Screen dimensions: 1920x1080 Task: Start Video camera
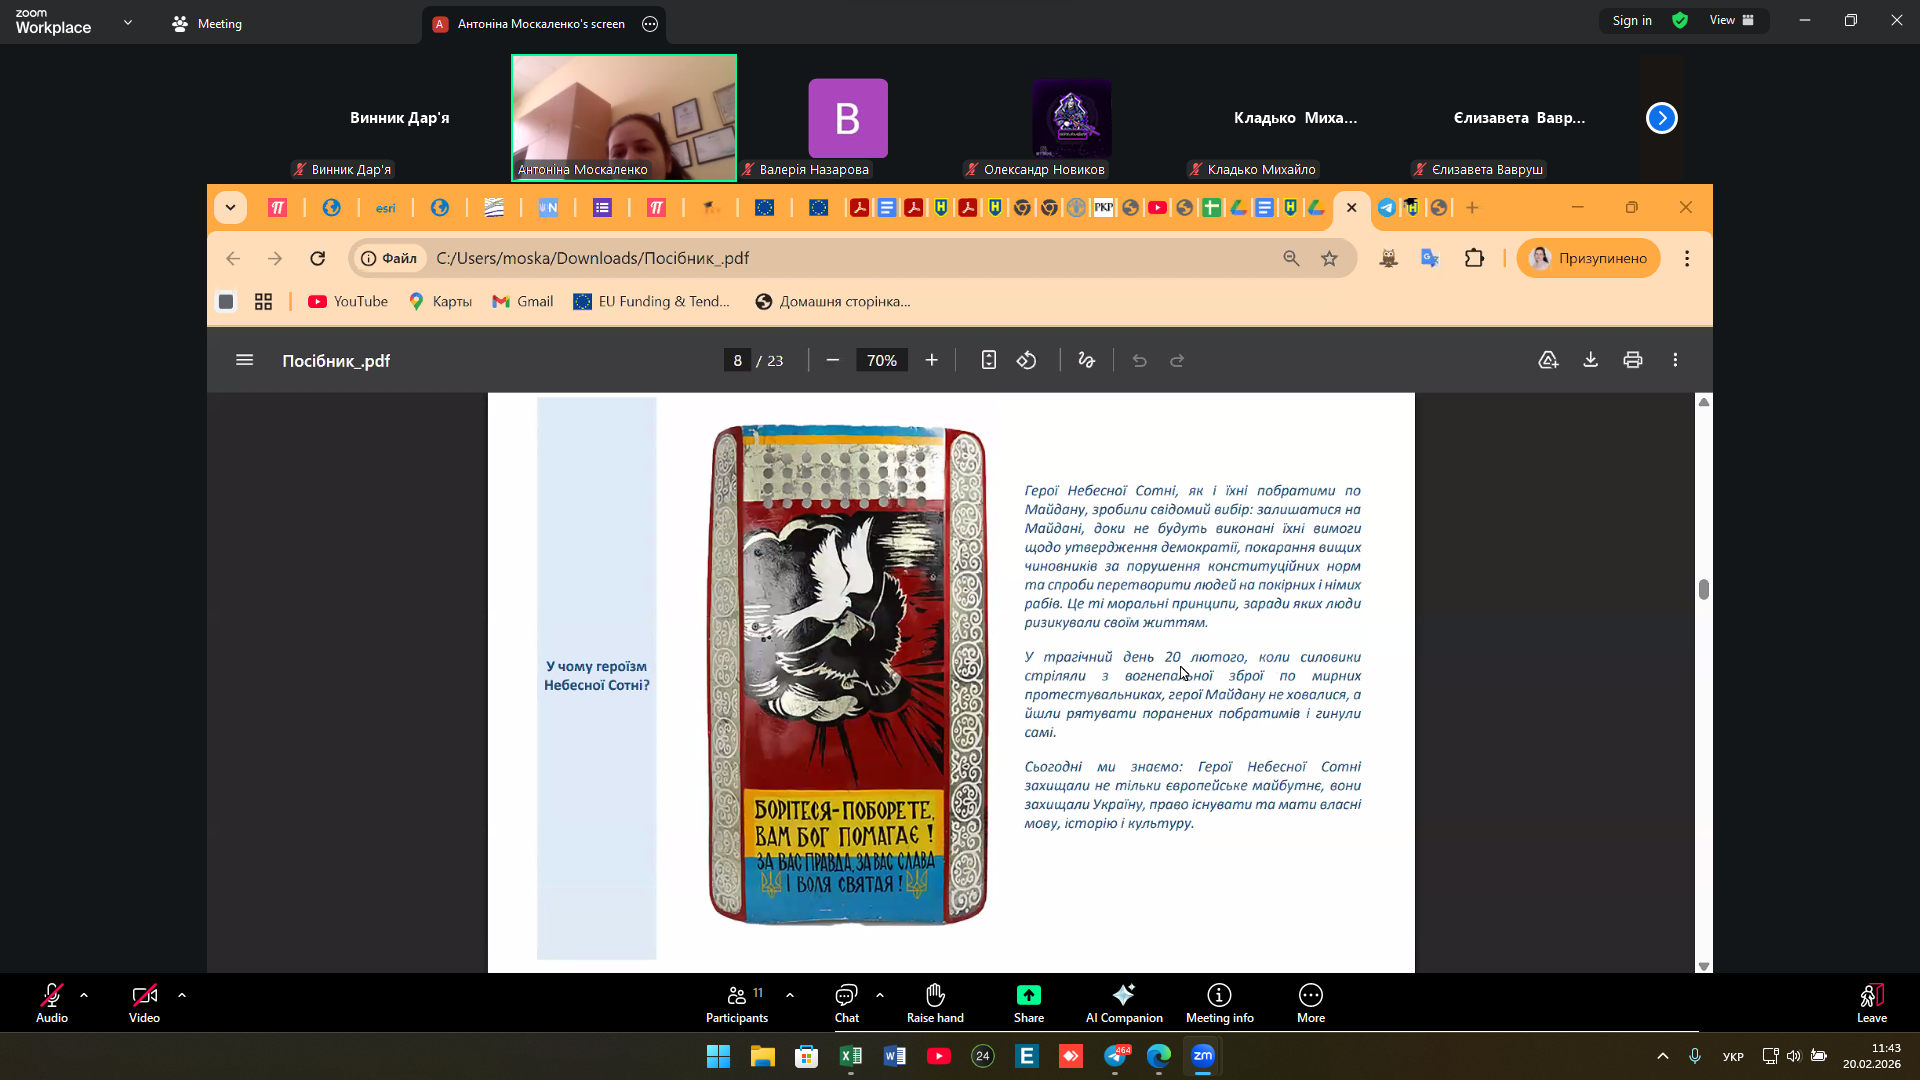[x=144, y=995]
